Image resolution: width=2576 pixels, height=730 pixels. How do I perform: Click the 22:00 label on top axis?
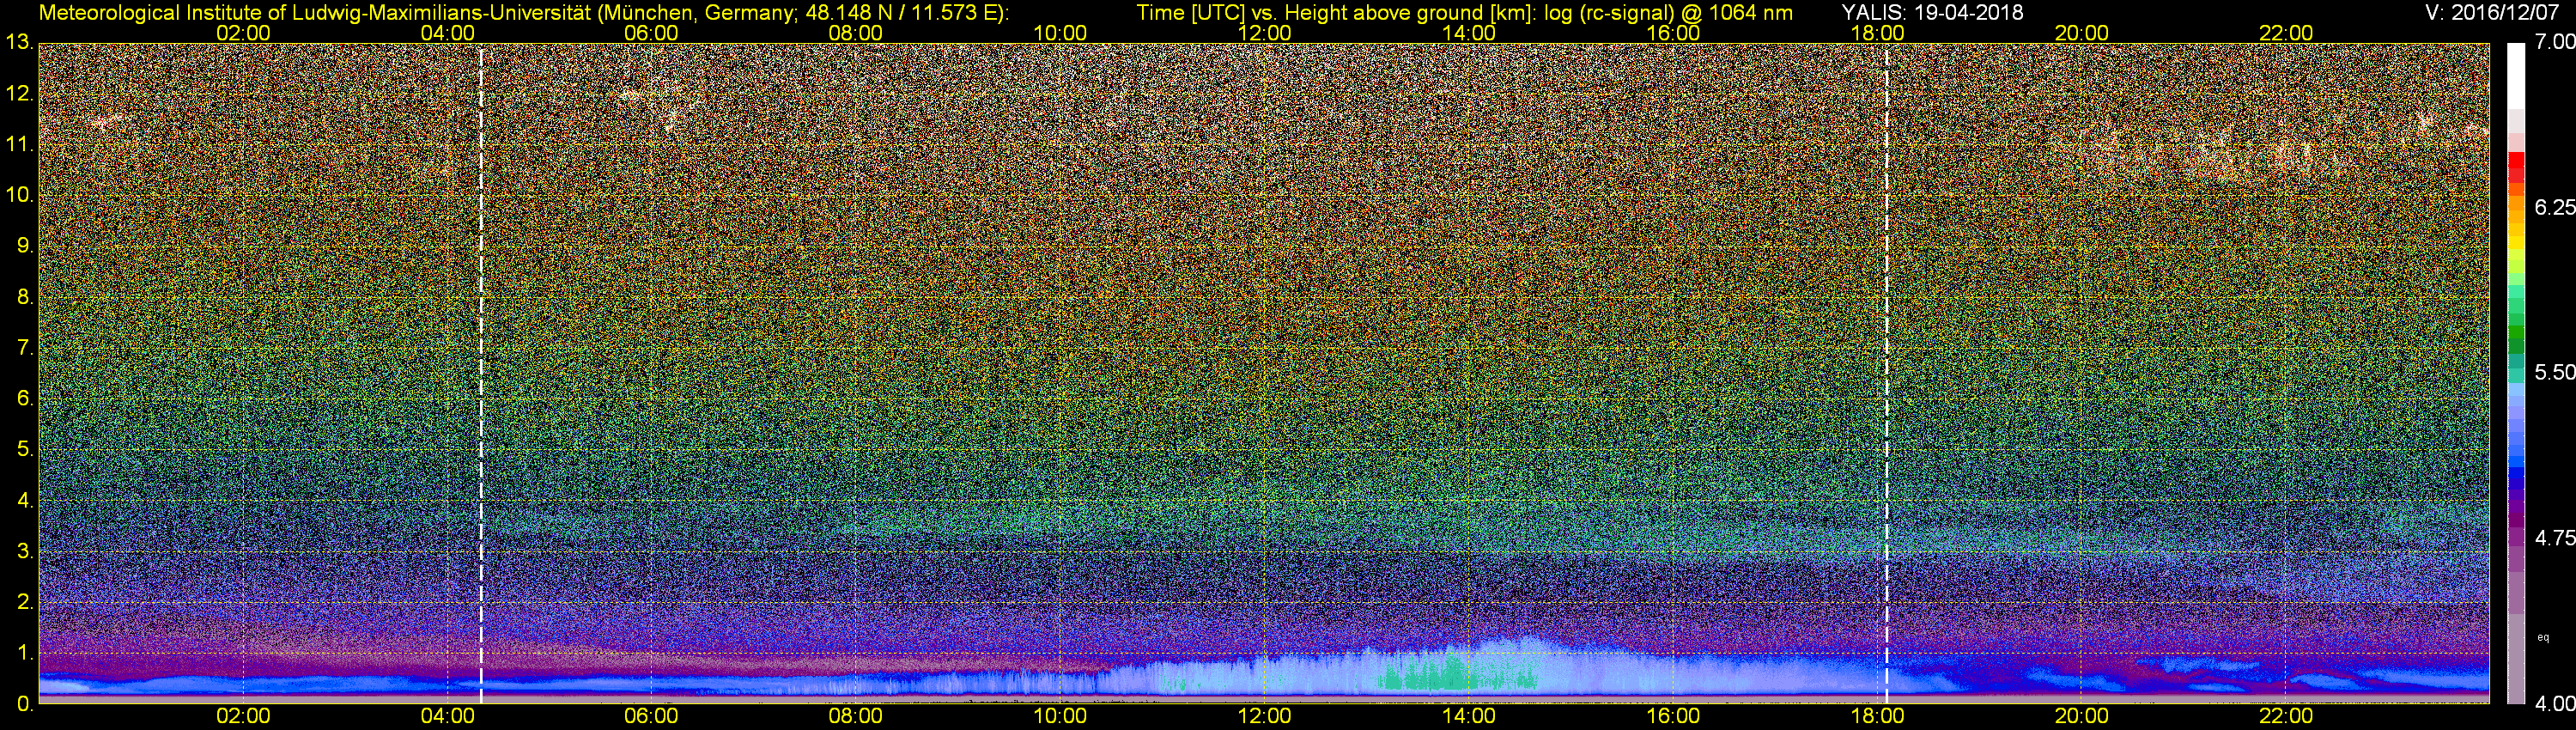pos(2285,33)
